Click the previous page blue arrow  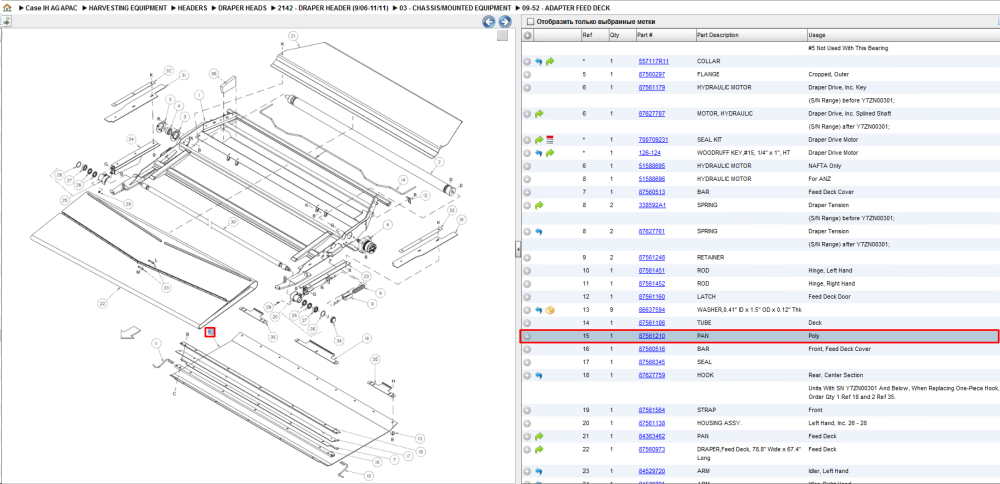point(489,22)
